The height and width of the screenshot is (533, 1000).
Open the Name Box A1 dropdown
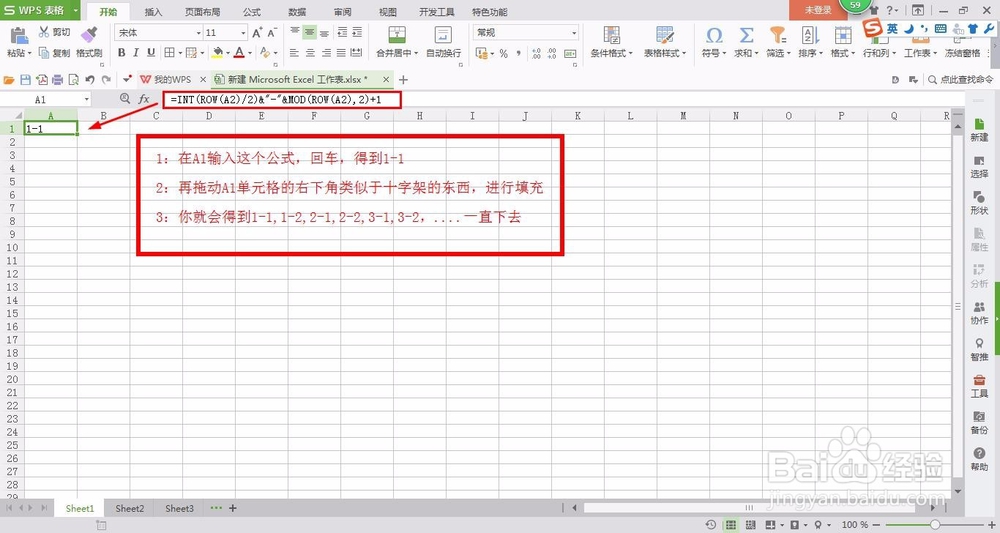87,99
